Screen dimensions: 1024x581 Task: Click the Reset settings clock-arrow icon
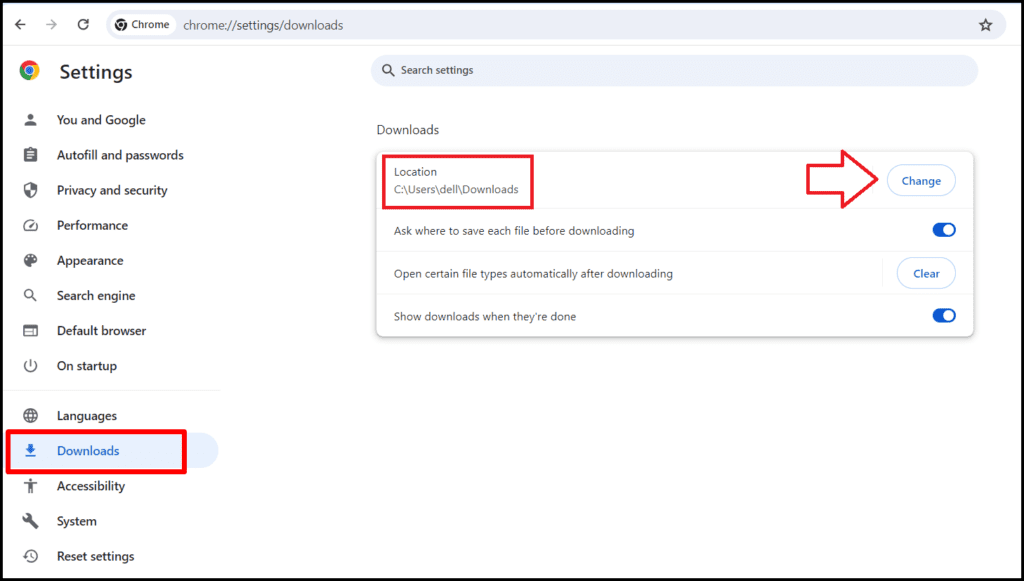(x=31, y=556)
